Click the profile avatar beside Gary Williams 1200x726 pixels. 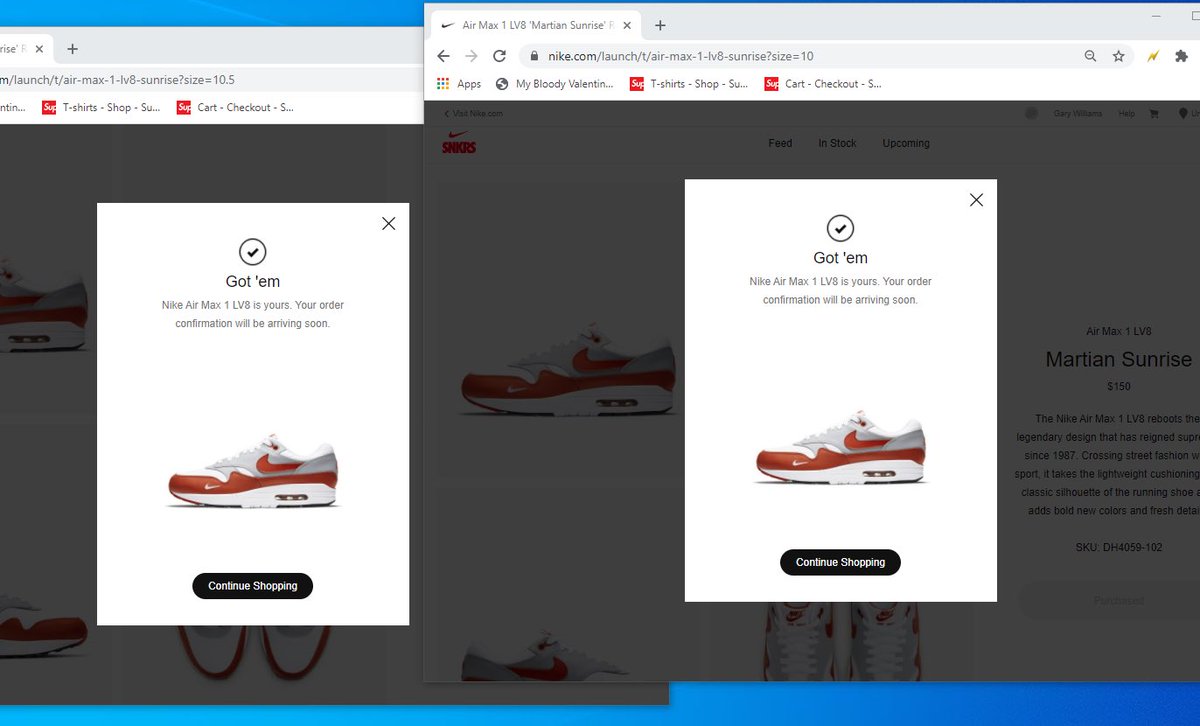[x=1032, y=114]
